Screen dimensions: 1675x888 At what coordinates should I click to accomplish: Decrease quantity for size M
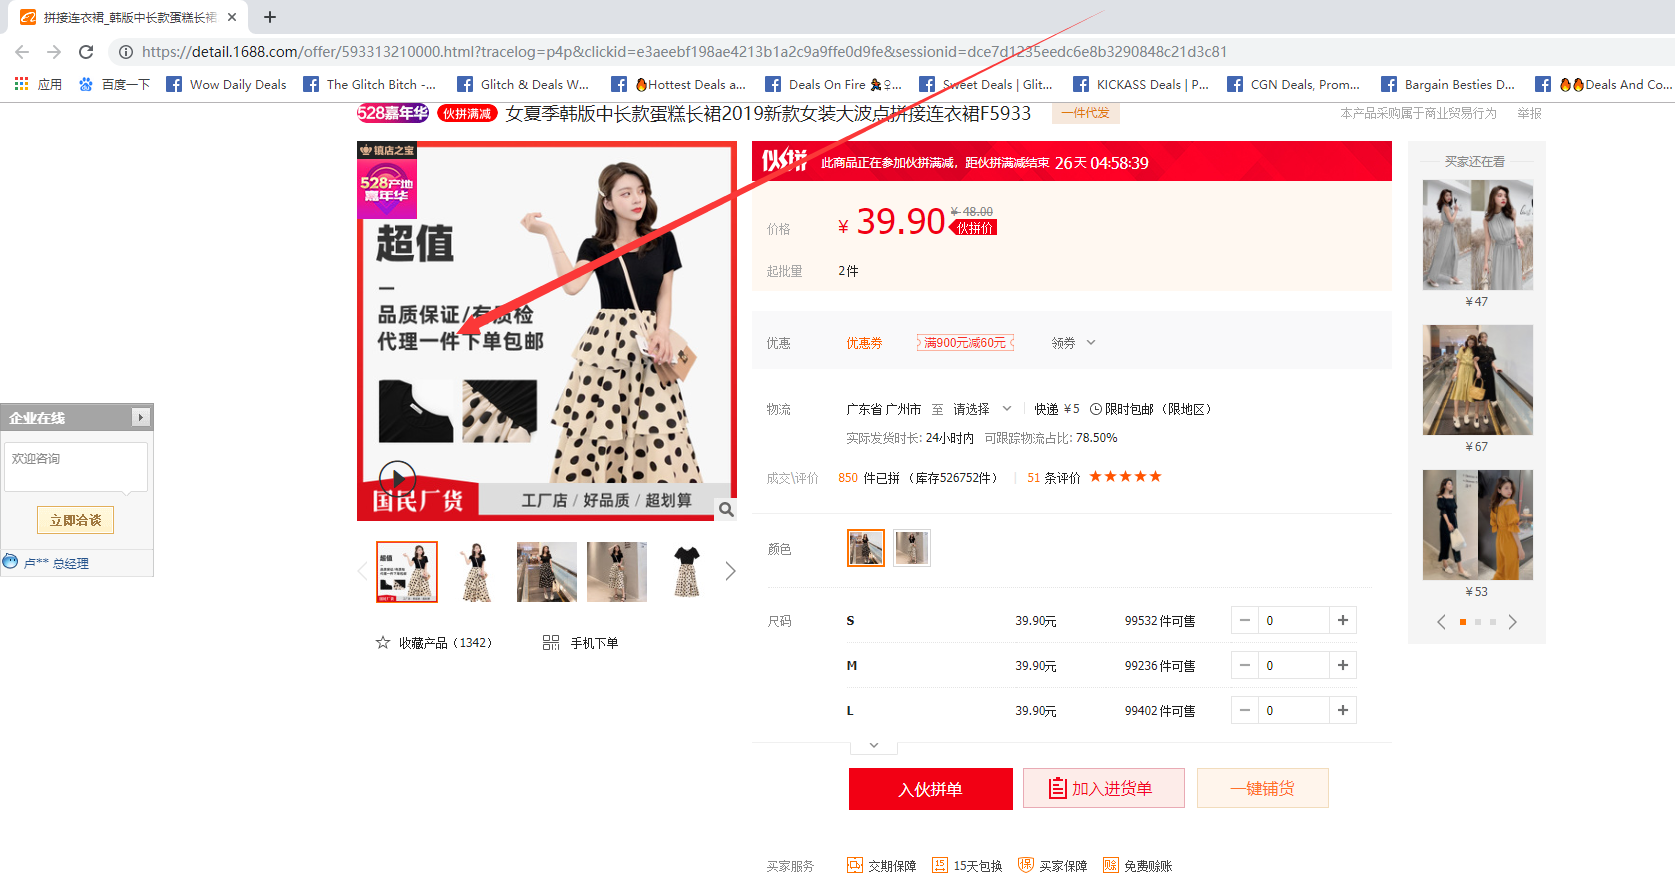pos(1245,666)
